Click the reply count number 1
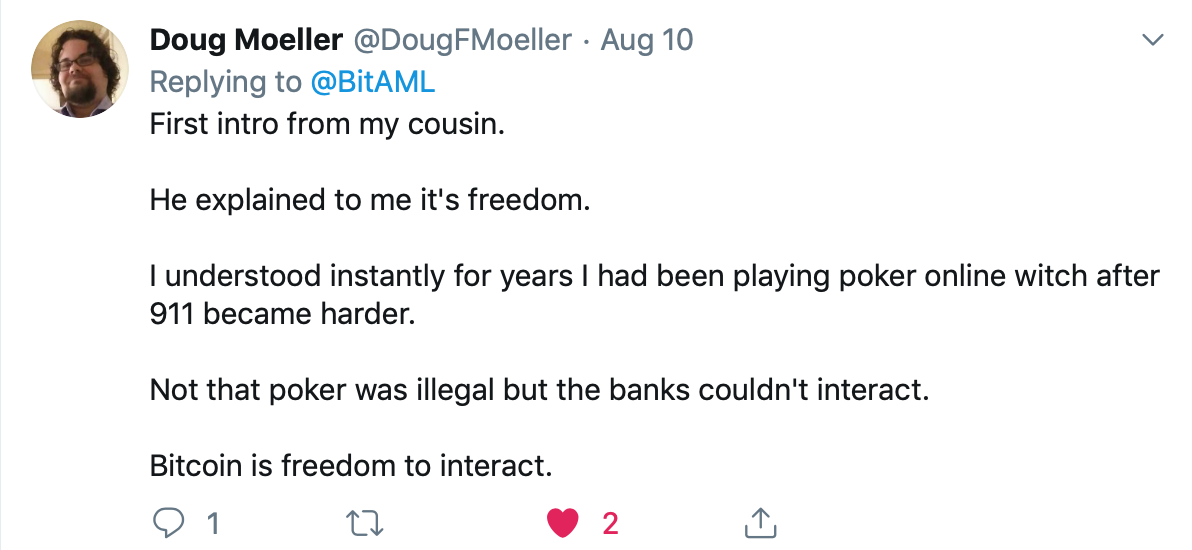This screenshot has height=550, width=1192. point(212,522)
